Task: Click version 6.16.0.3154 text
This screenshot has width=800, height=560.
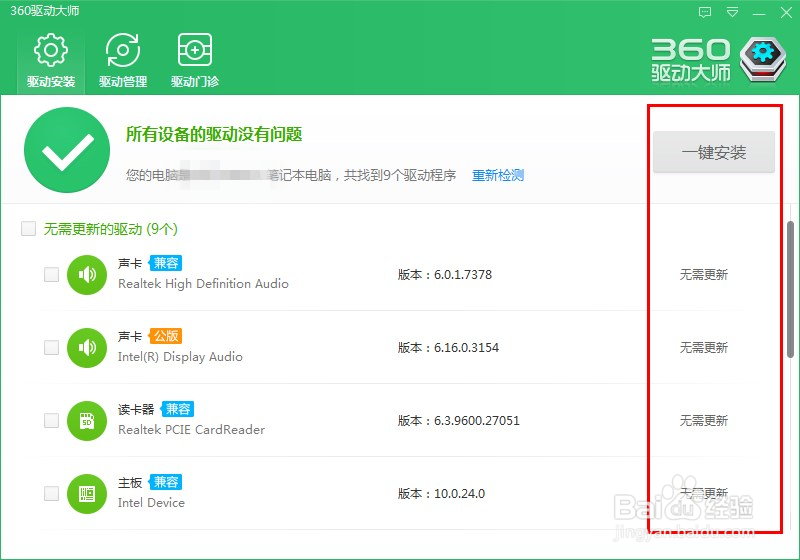Action: click(x=448, y=347)
